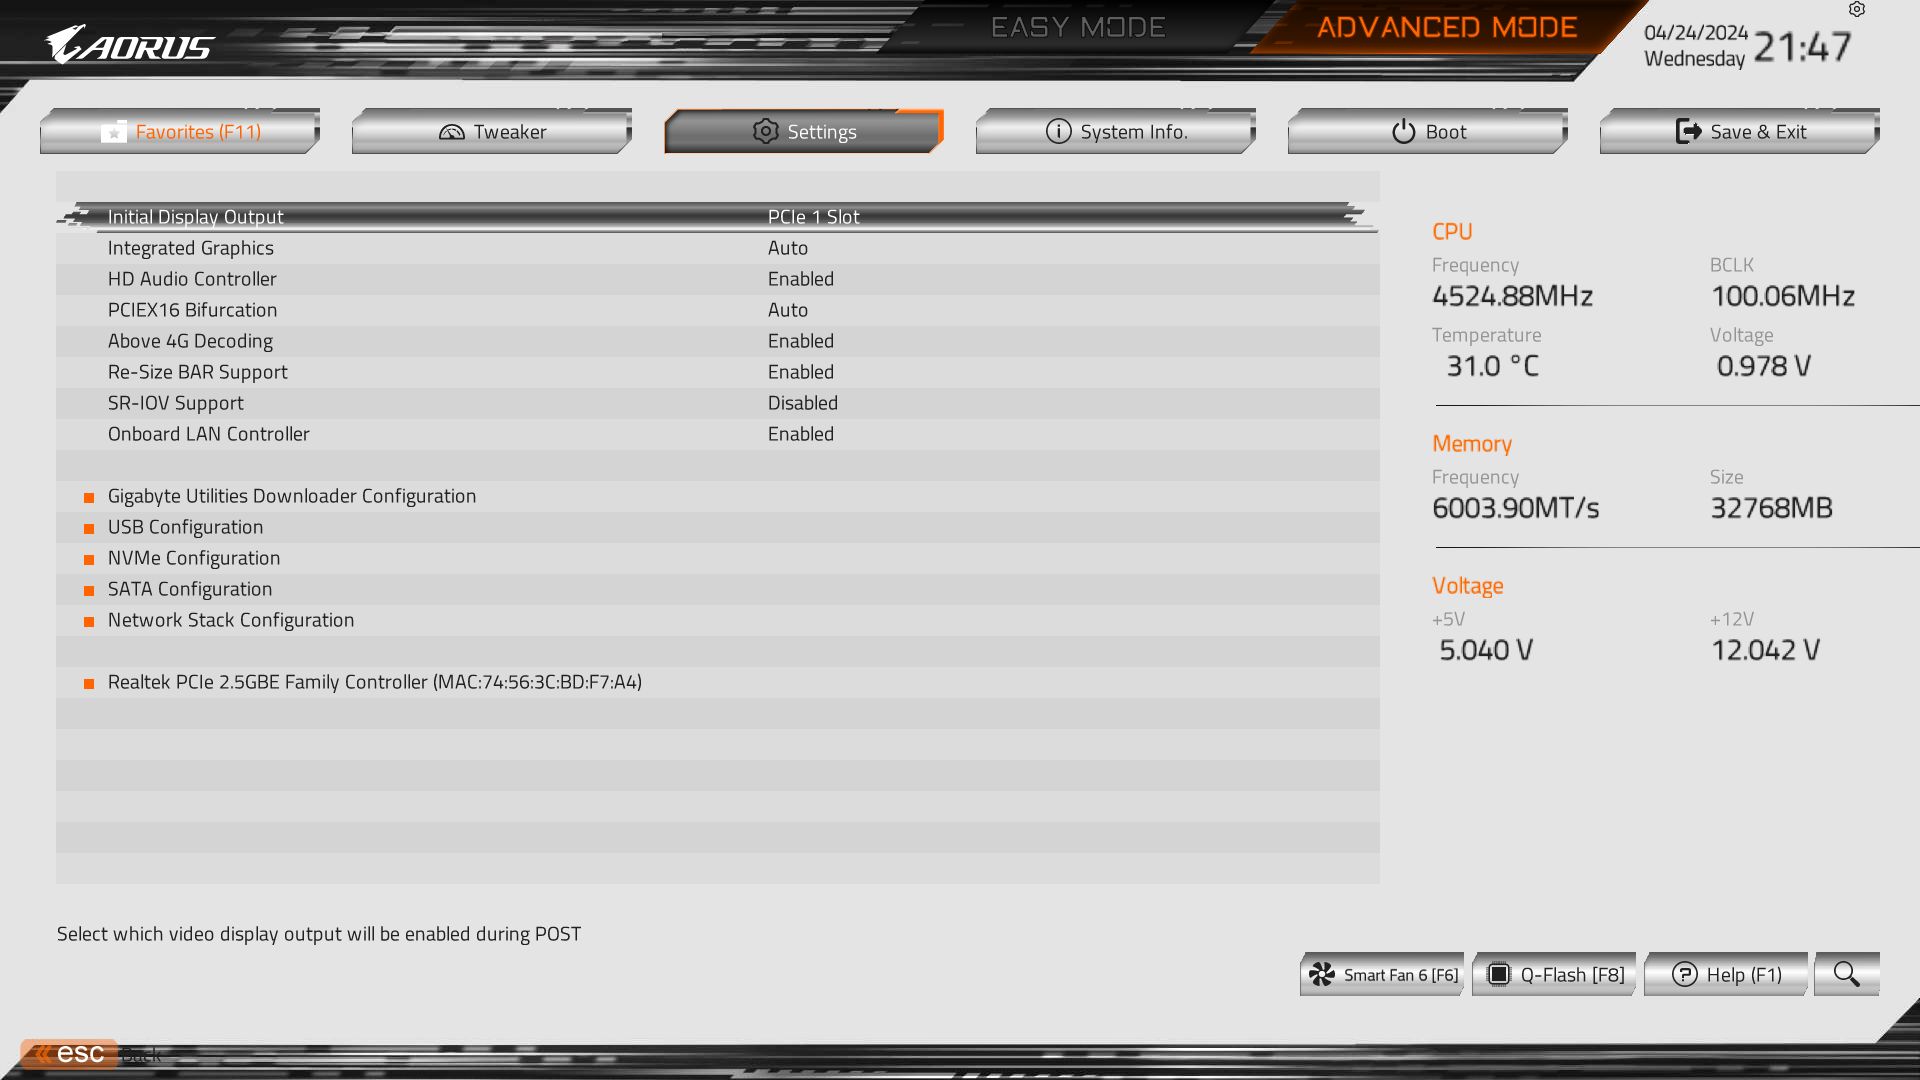Click the System Info panel icon

[x=1056, y=131]
